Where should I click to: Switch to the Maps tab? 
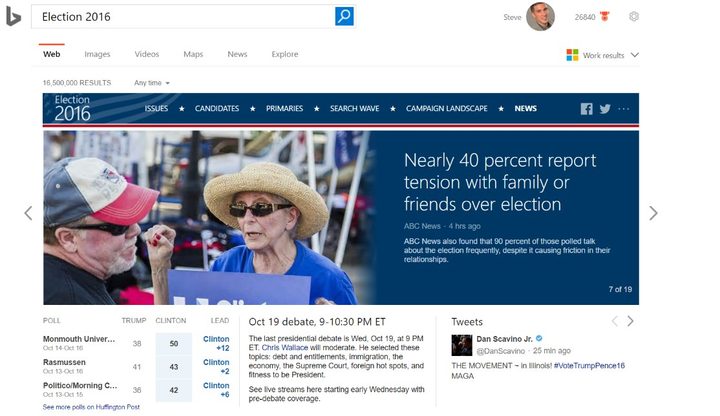[193, 54]
